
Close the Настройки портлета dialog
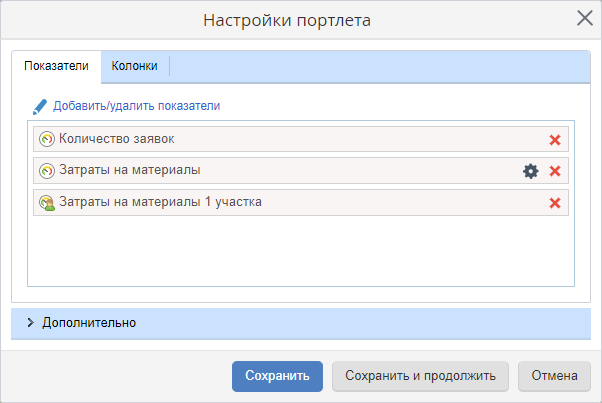click(585, 18)
